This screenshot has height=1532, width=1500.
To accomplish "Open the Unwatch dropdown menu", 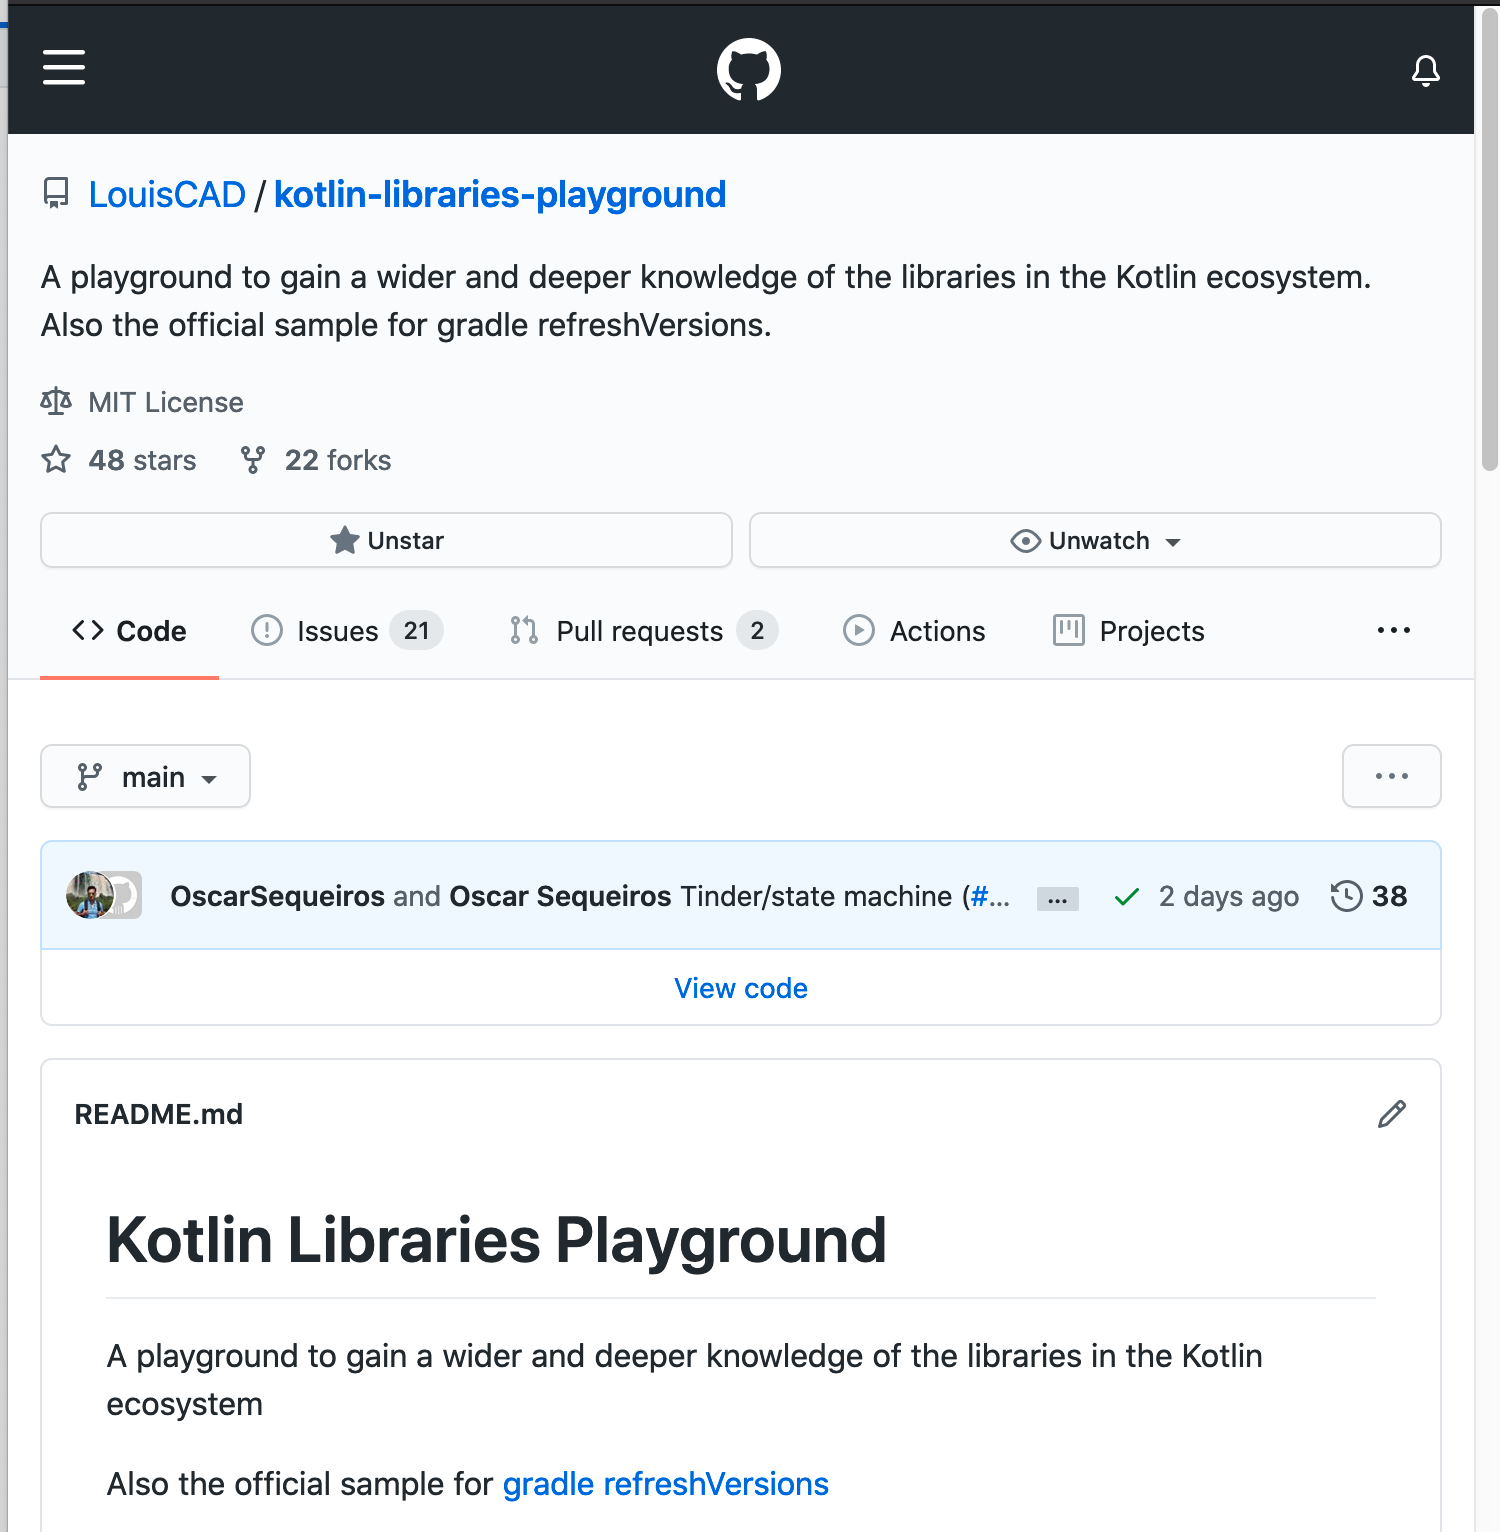I will coord(1095,541).
